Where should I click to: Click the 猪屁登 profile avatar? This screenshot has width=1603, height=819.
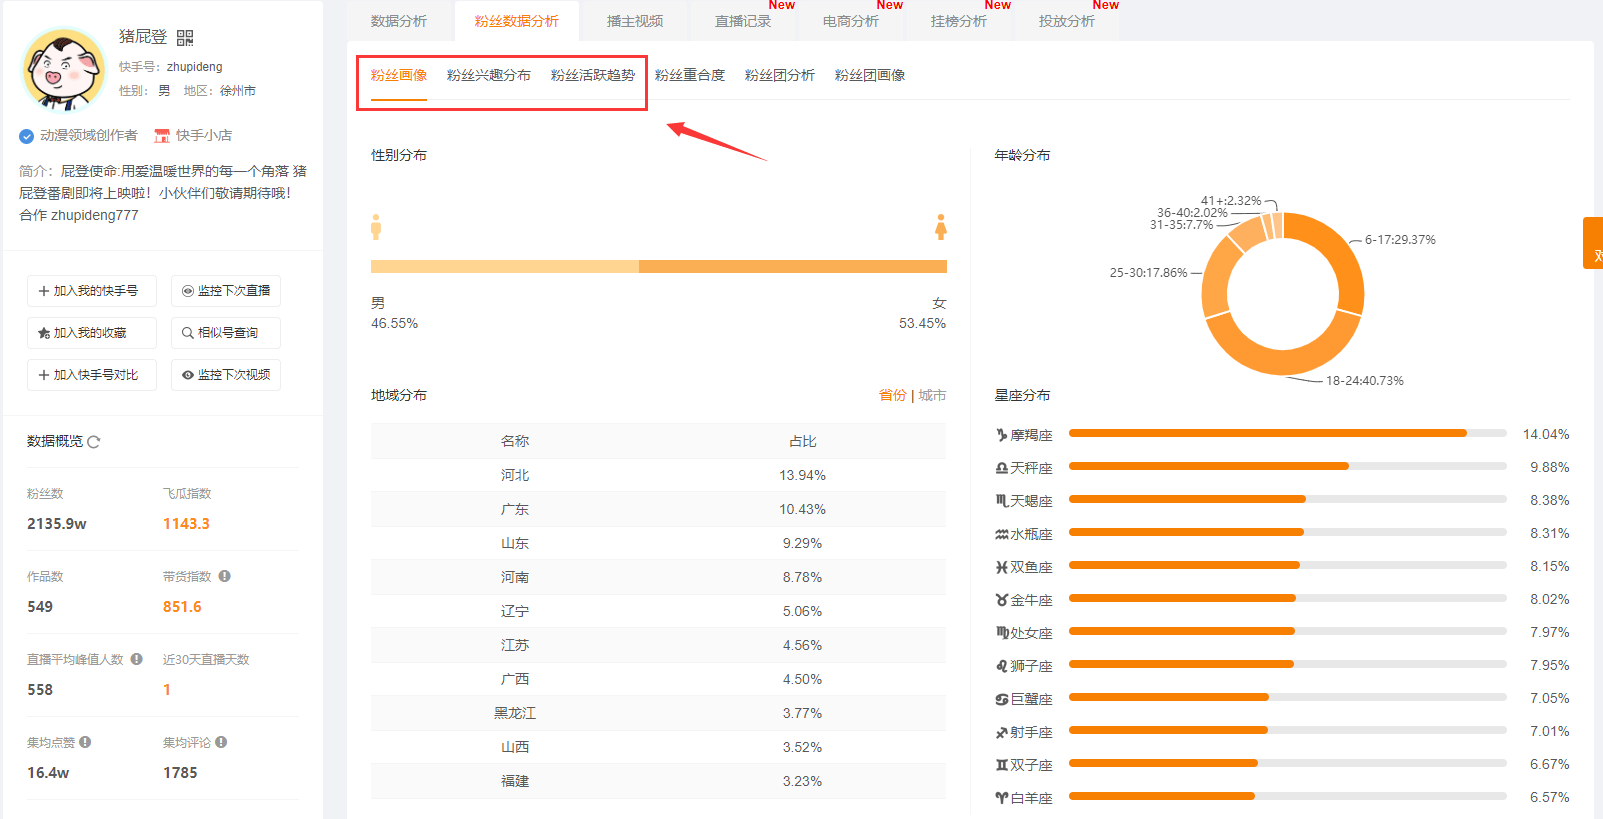64,69
